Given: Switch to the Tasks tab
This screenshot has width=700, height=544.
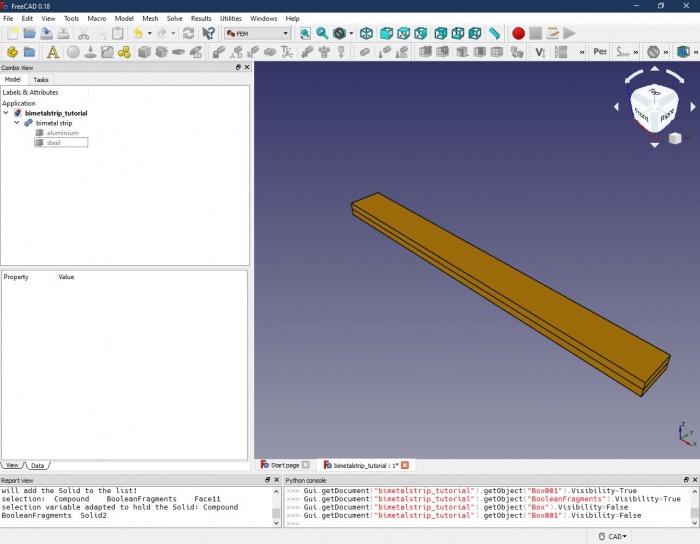Looking at the screenshot, I should pos(41,79).
